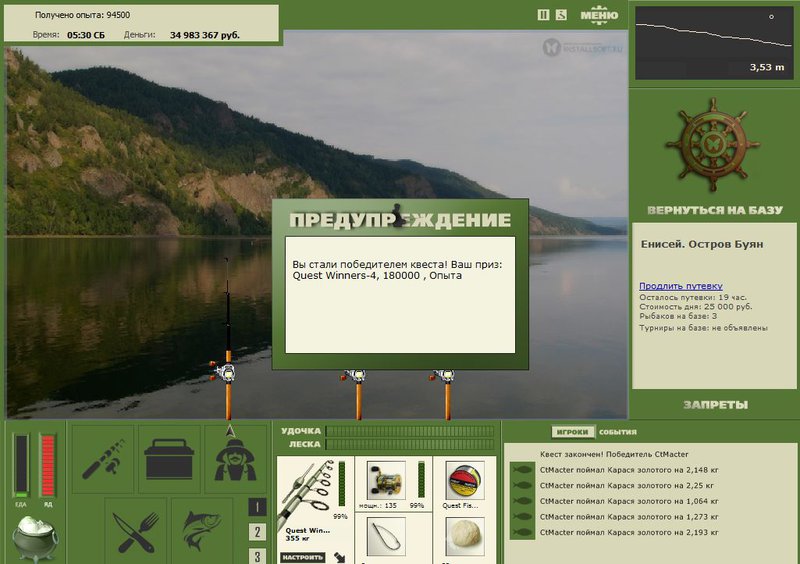Open the tackle box inventory
800x564 pixels.
point(169,459)
